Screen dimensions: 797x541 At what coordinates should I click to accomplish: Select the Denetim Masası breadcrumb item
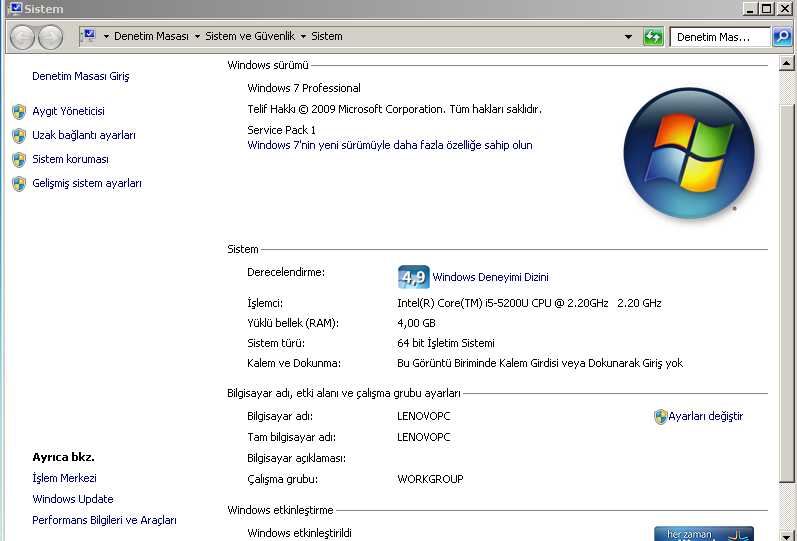pyautogui.click(x=151, y=36)
